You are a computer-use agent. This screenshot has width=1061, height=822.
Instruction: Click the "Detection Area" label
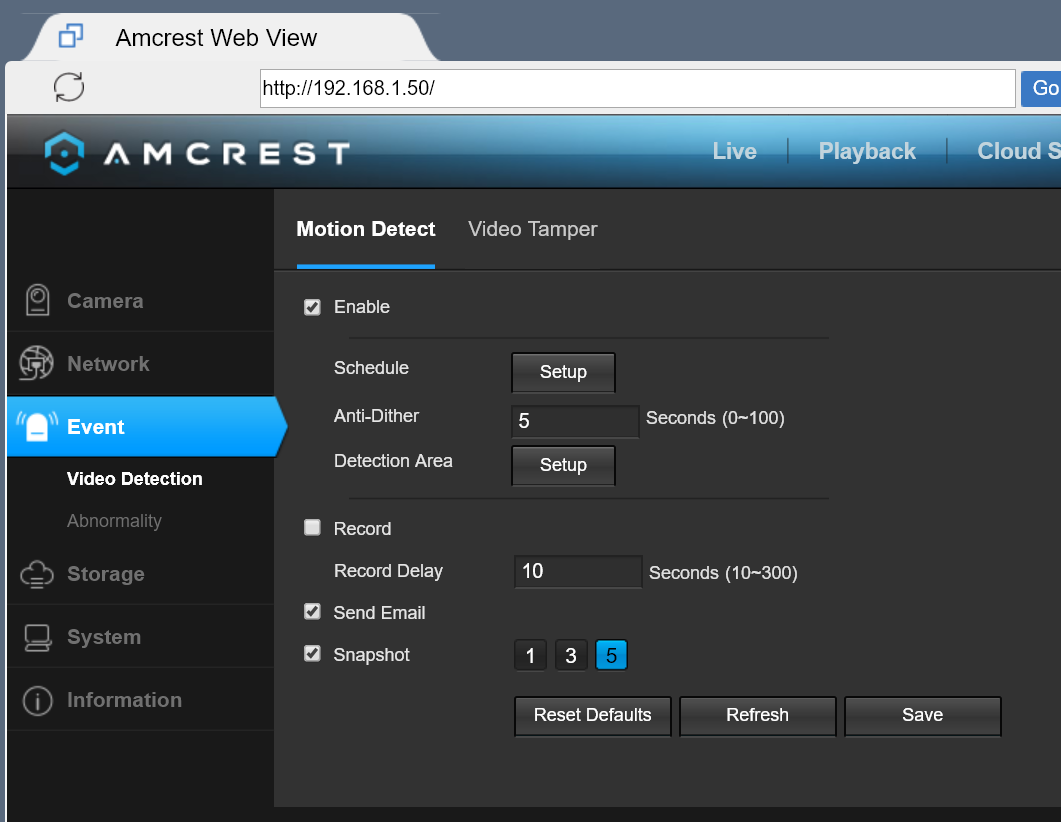coord(393,461)
